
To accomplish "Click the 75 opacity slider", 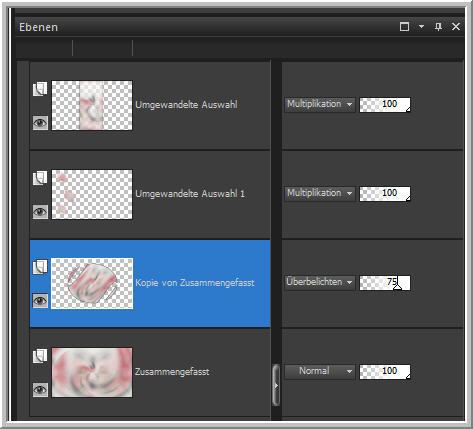I will [385, 283].
